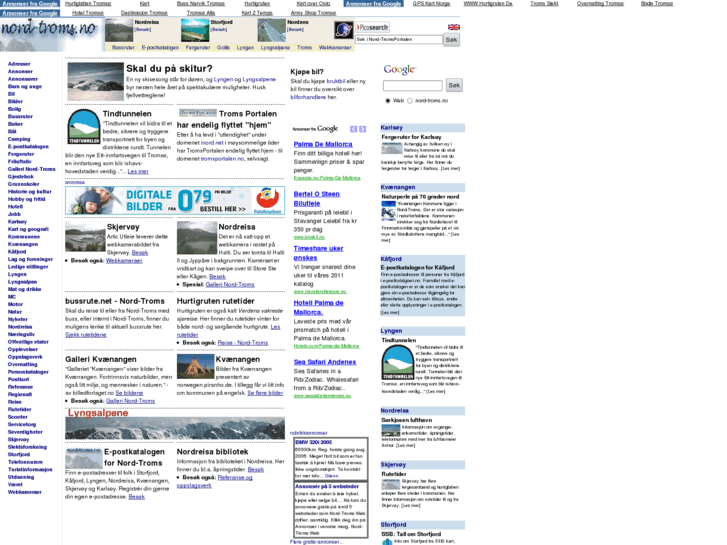
Task: Click the Les mer link under Tindtunnelen article
Action: tap(138, 172)
